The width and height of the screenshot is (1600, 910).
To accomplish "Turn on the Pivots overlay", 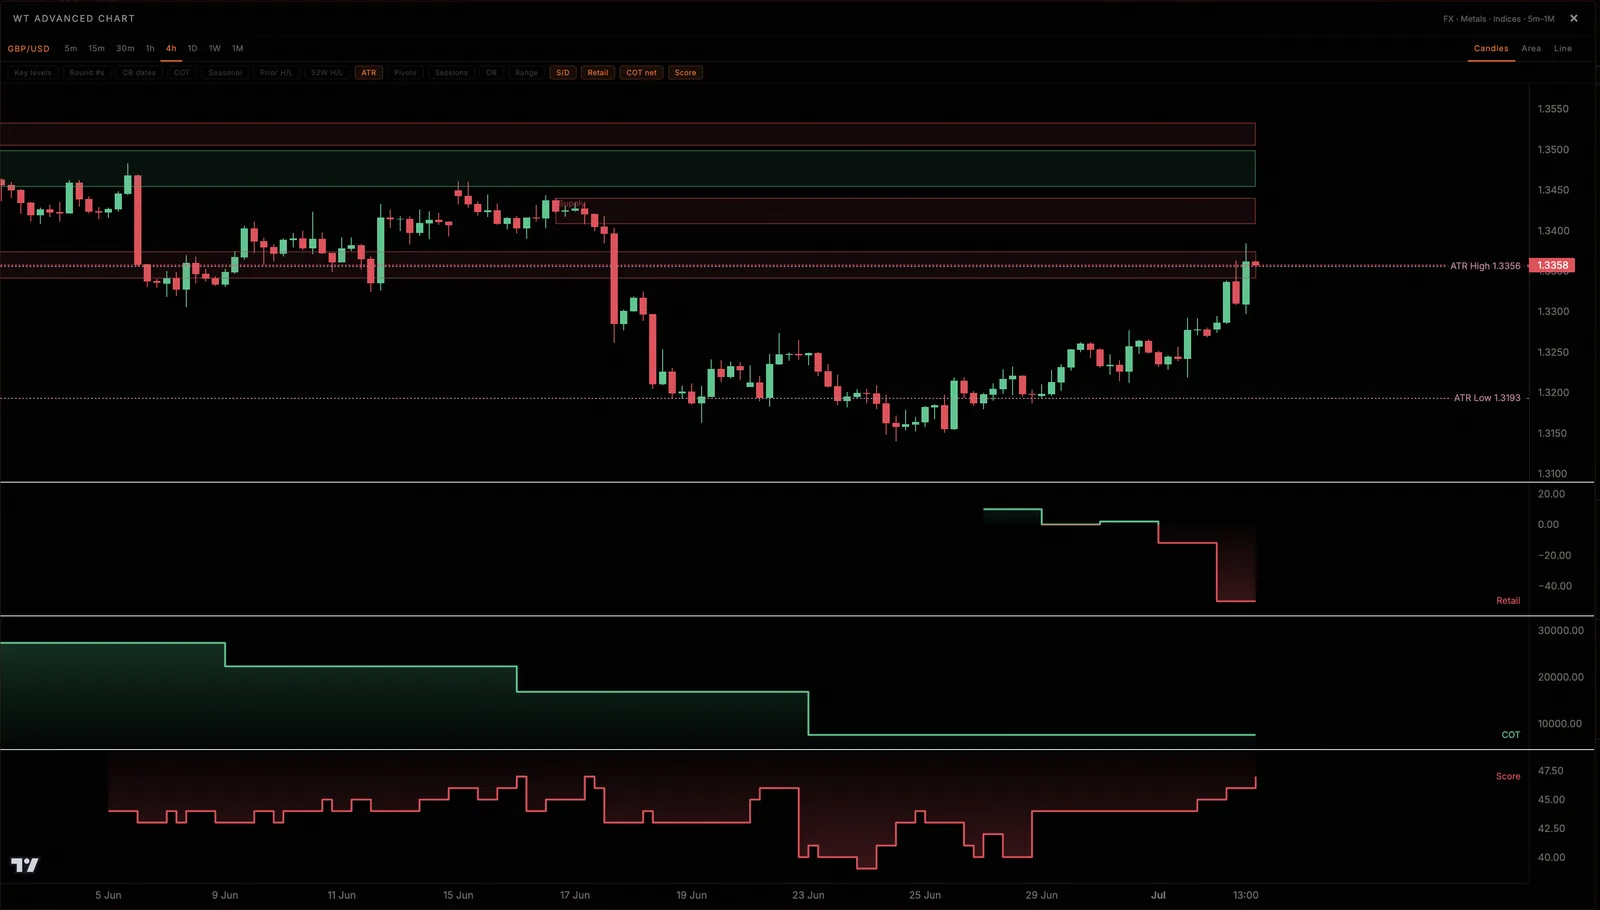I will coord(405,73).
